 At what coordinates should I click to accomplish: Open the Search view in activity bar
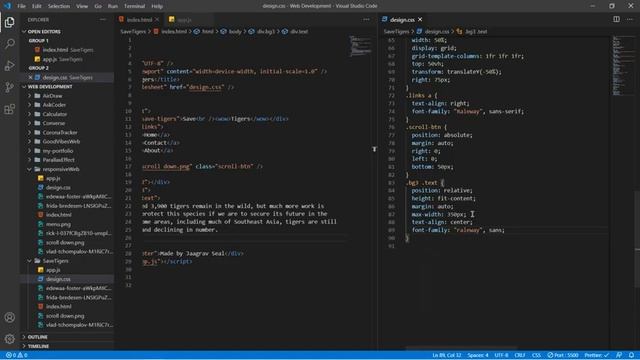coord(9,44)
